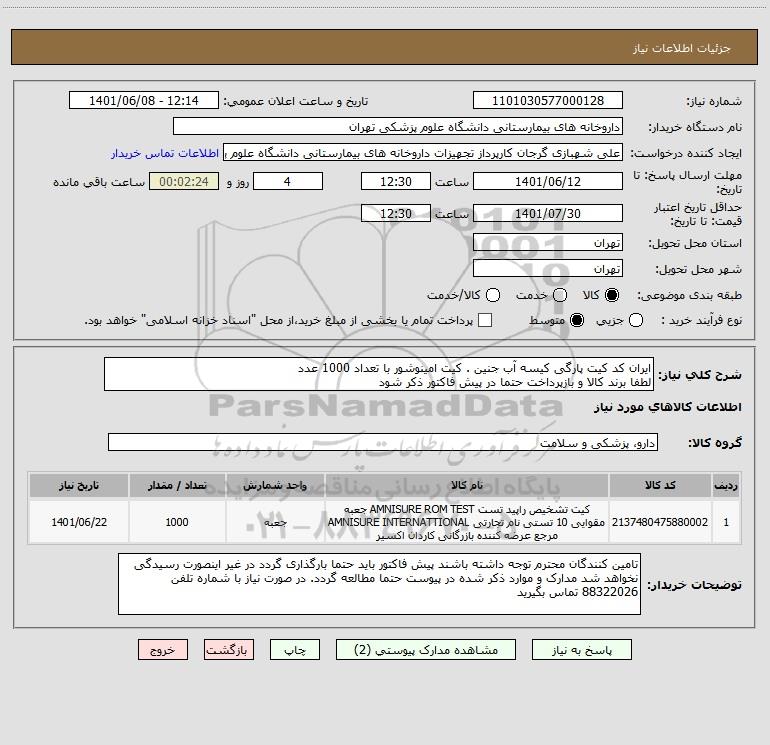This screenshot has height=745, width=770.
Task: Click the response deadline time 12:30 field
Action: click(x=396, y=182)
